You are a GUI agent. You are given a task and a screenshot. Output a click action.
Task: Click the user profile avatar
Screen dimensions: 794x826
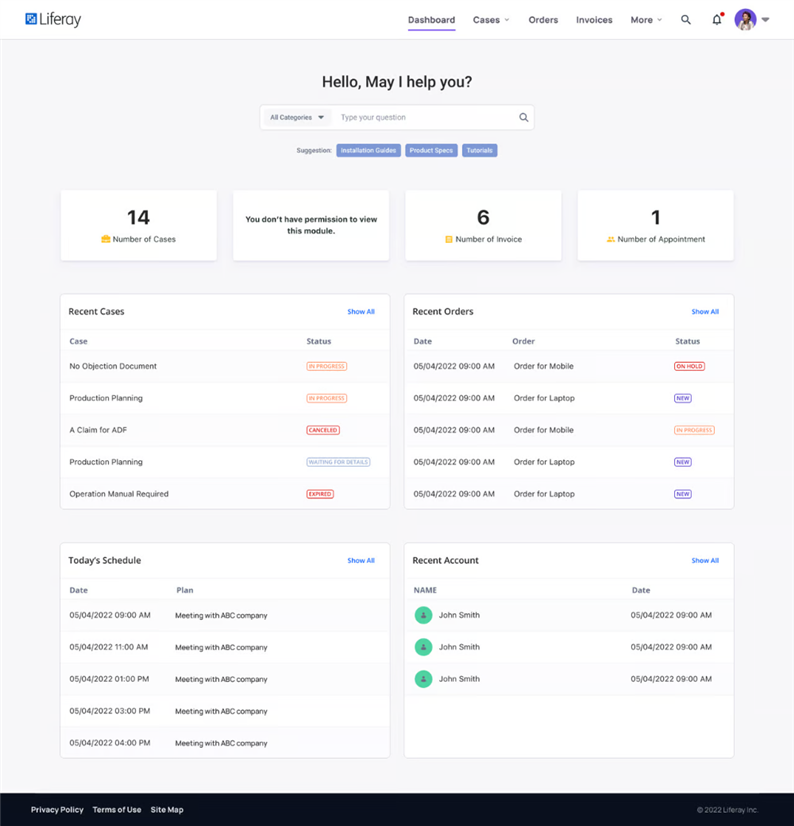tap(745, 20)
